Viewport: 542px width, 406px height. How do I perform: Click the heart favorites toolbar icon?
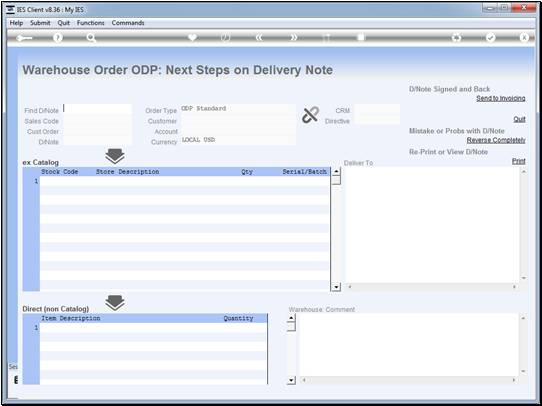[x=192, y=37]
